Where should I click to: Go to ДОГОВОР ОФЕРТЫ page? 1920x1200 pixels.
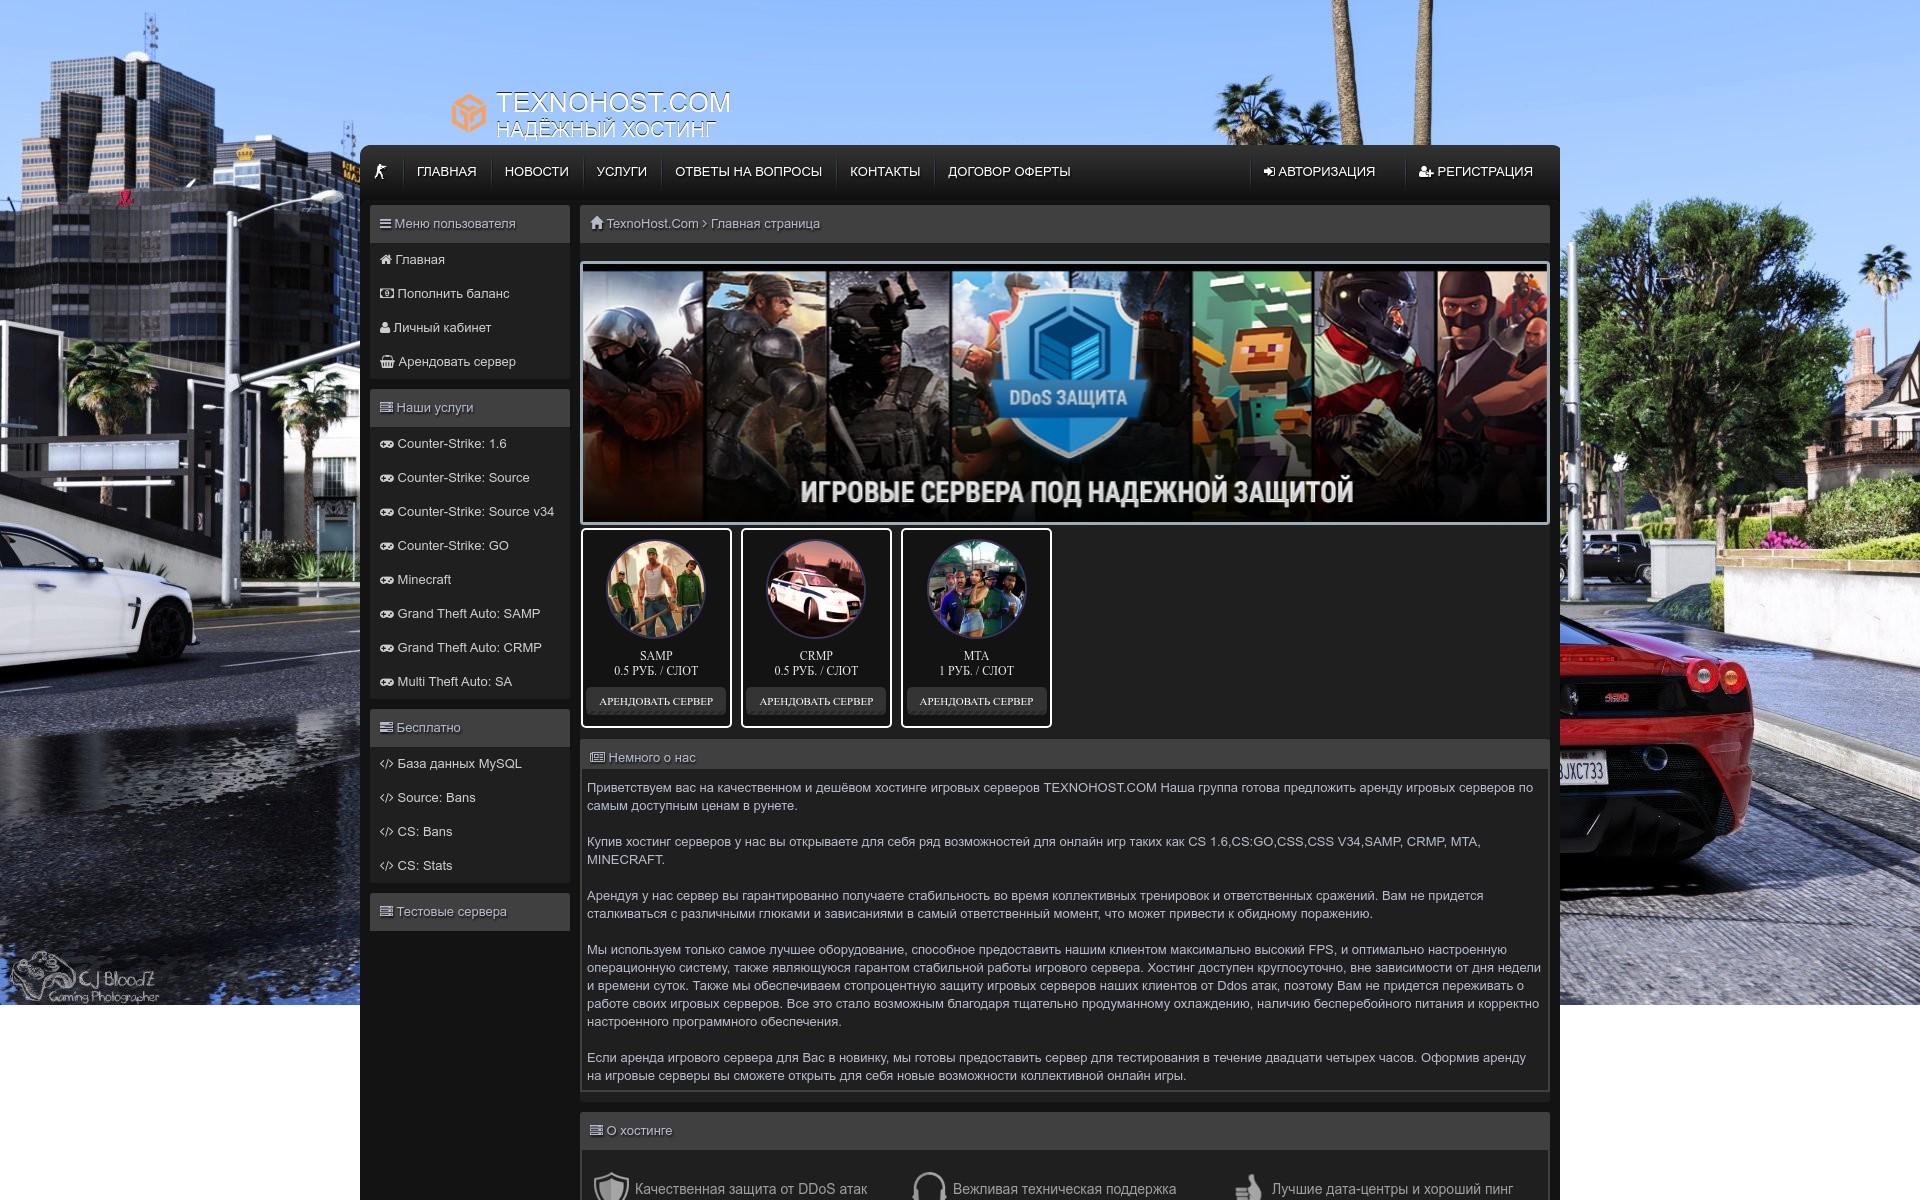click(x=1009, y=172)
